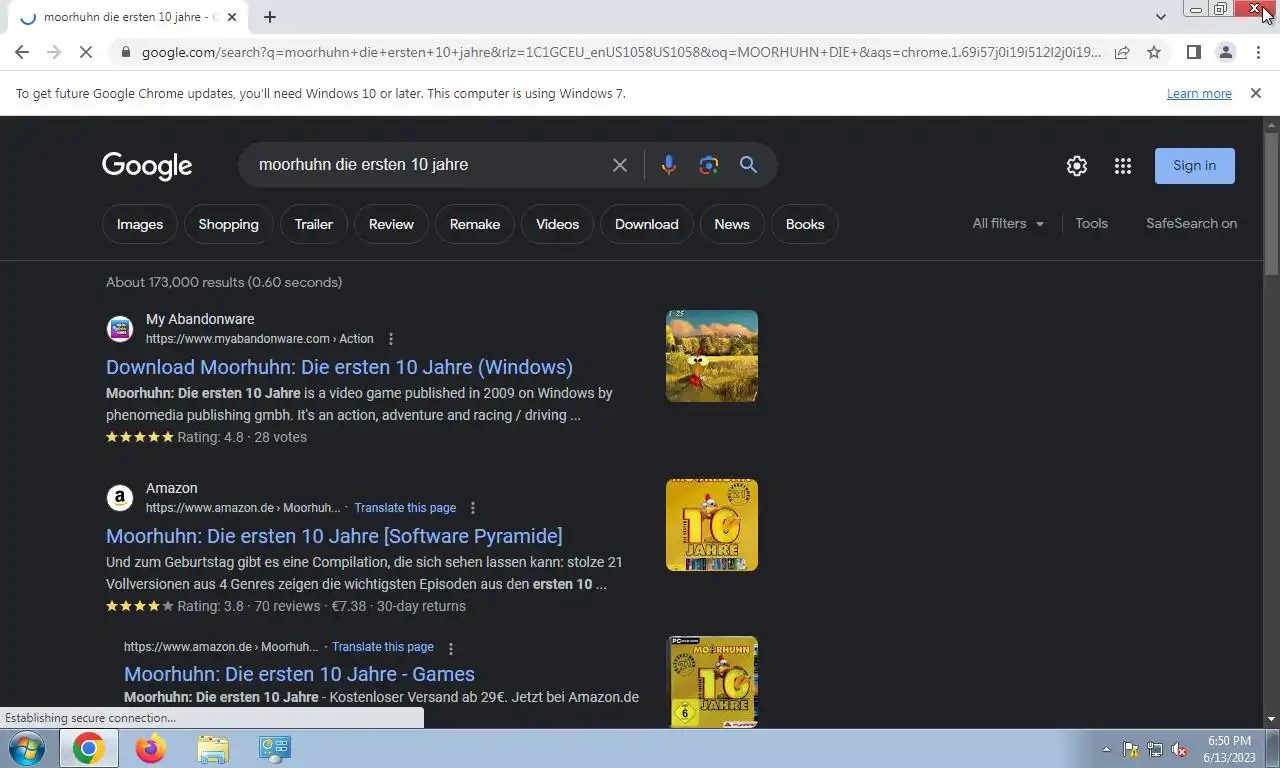Open the Google apps grid
This screenshot has width=1280, height=768.
pos(1123,166)
